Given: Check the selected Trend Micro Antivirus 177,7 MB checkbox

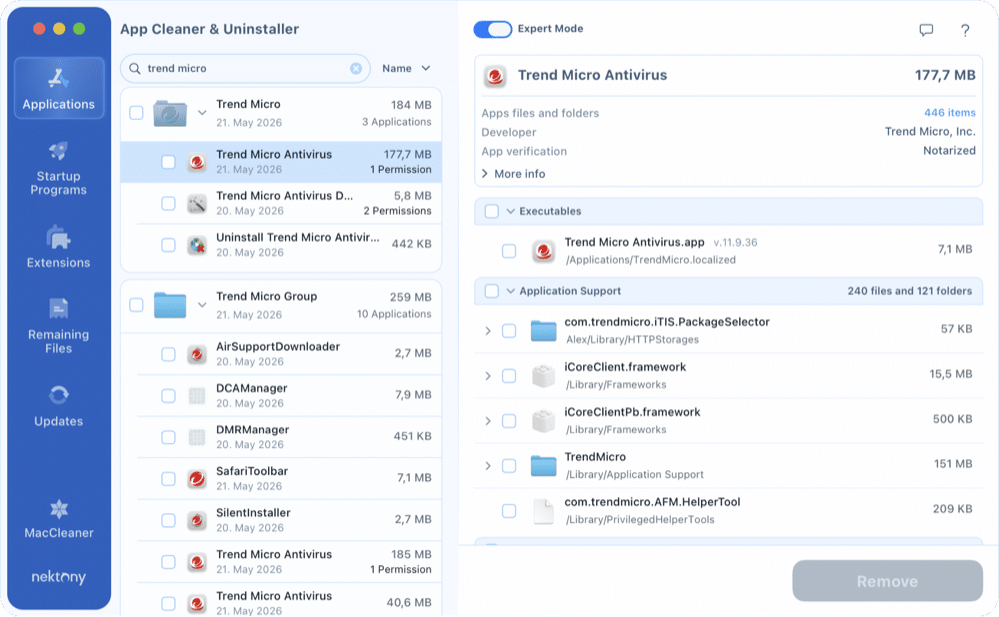Looking at the screenshot, I should click(168, 162).
